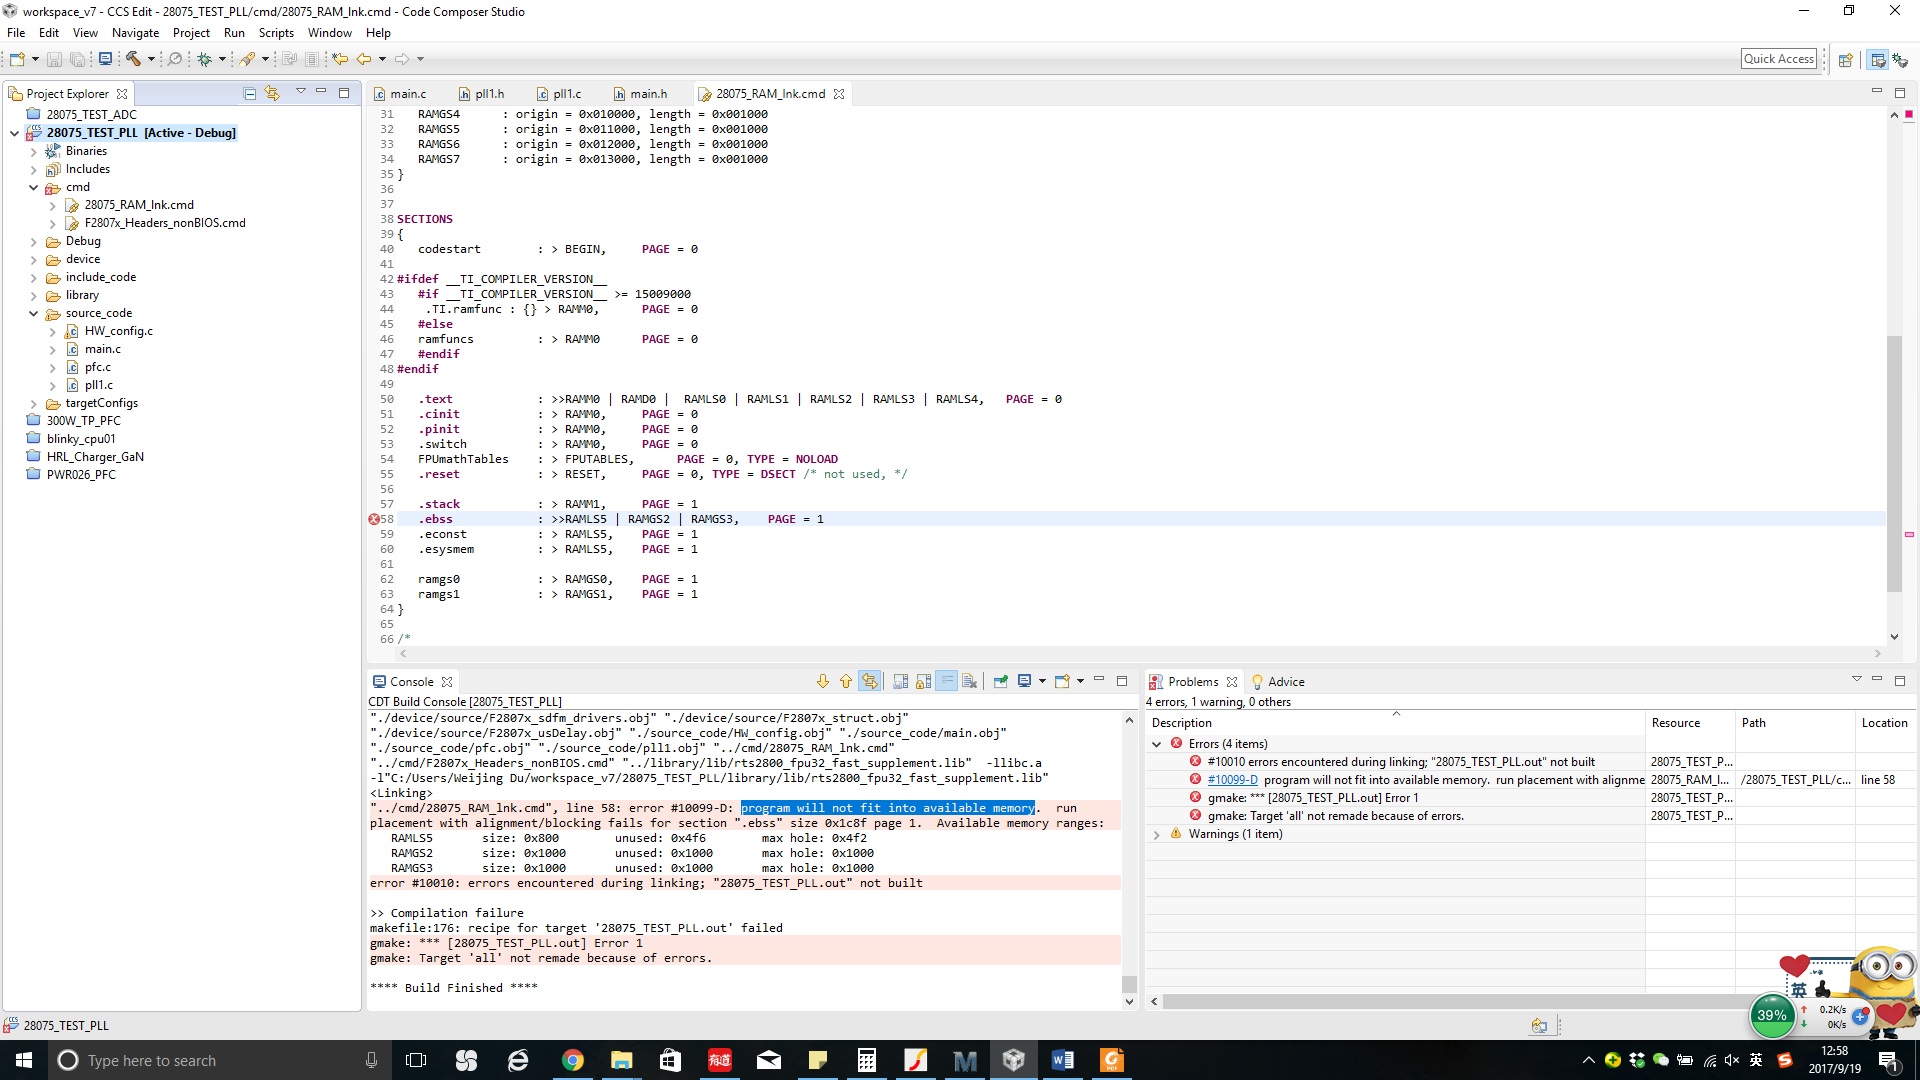This screenshot has width=1920, height=1080.
Task: Click the magnifier Search toolbar icon
Action: point(175,59)
